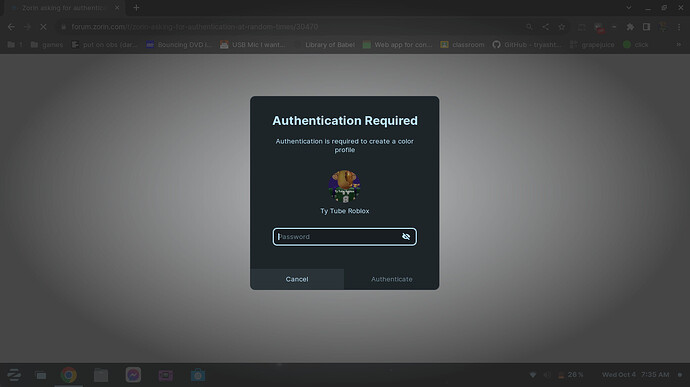
Task: Open the 'games' bookmark folder
Action: coord(47,44)
